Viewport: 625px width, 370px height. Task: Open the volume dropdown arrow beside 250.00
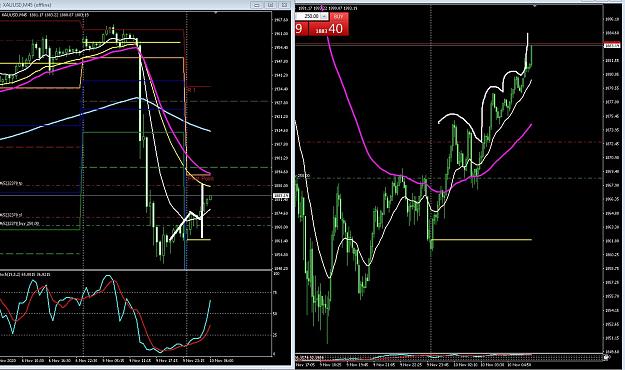pyautogui.click(x=324, y=16)
